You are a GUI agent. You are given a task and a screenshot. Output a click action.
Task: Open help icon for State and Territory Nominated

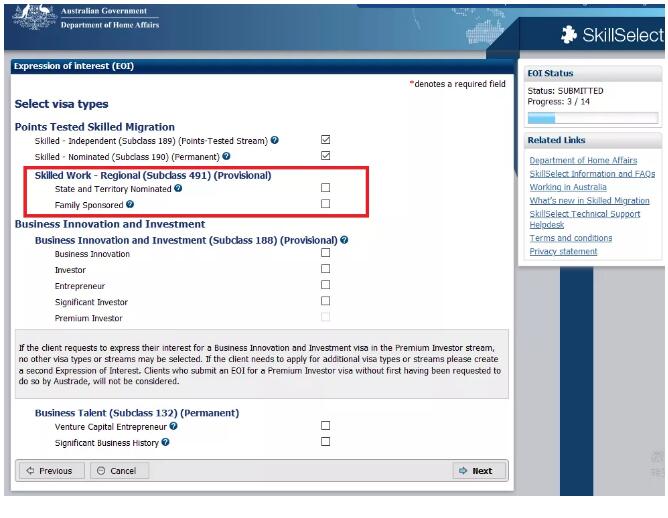(179, 188)
